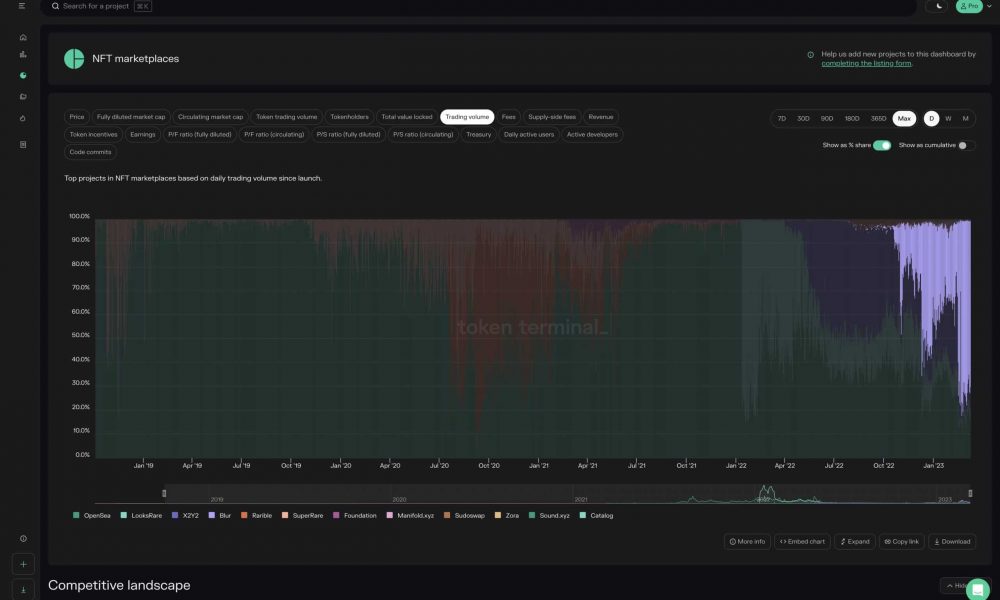The width and height of the screenshot is (1000, 600).
Task: Enable the Show as cumulative switch
Action: pos(966,145)
